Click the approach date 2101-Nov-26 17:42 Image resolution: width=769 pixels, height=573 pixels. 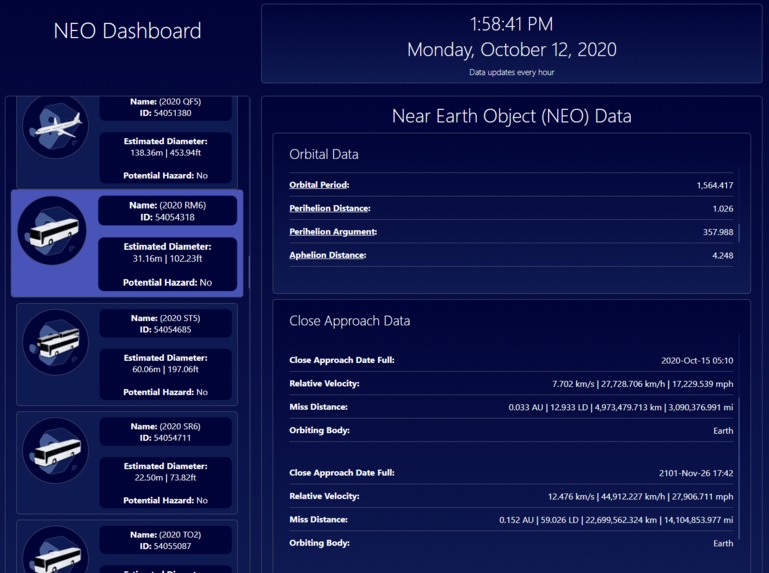pos(696,473)
